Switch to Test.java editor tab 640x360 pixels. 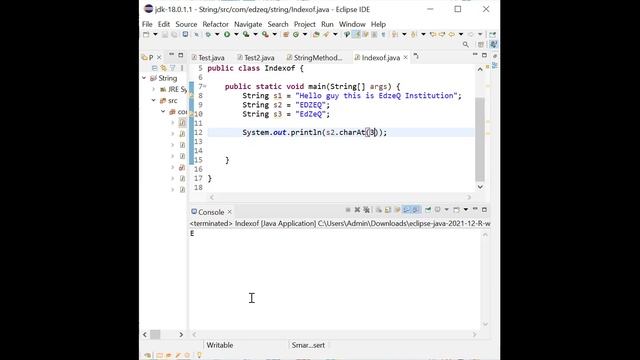point(208,58)
